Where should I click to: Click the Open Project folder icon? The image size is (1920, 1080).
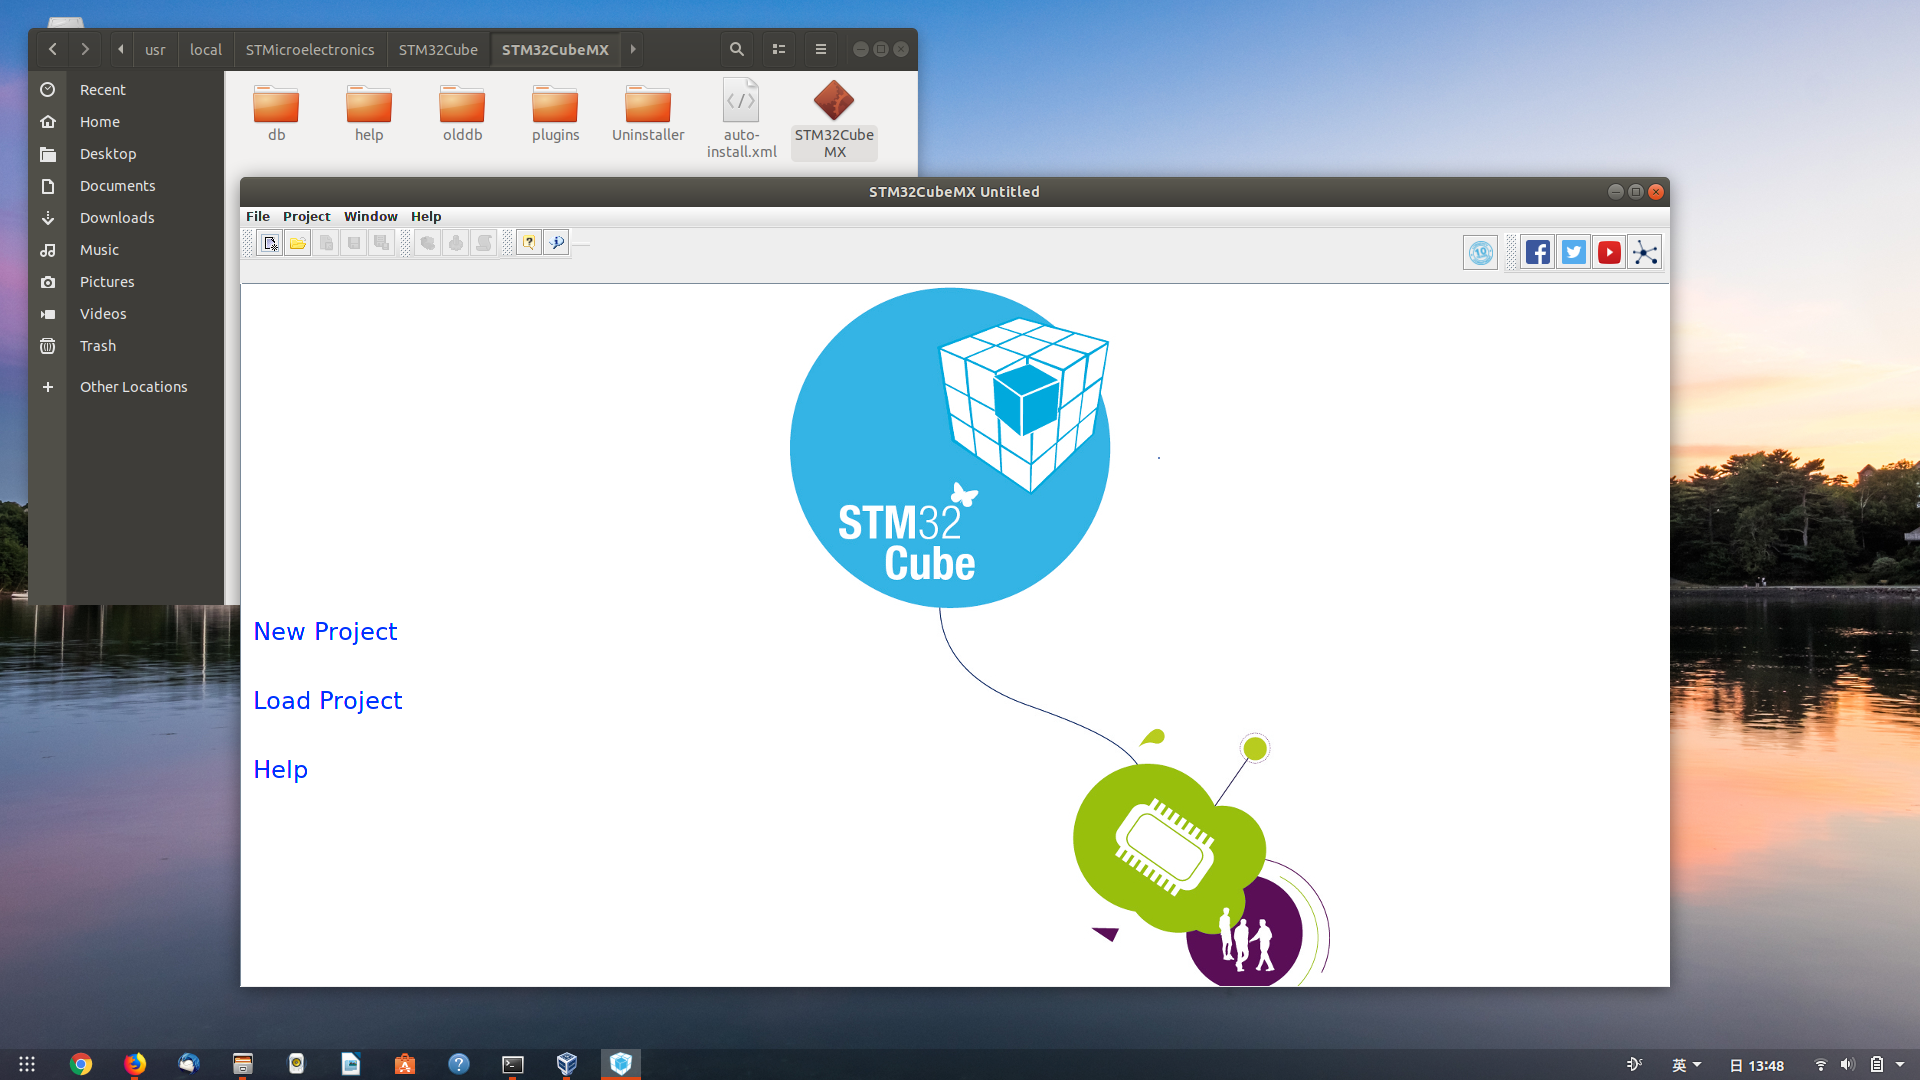click(297, 243)
